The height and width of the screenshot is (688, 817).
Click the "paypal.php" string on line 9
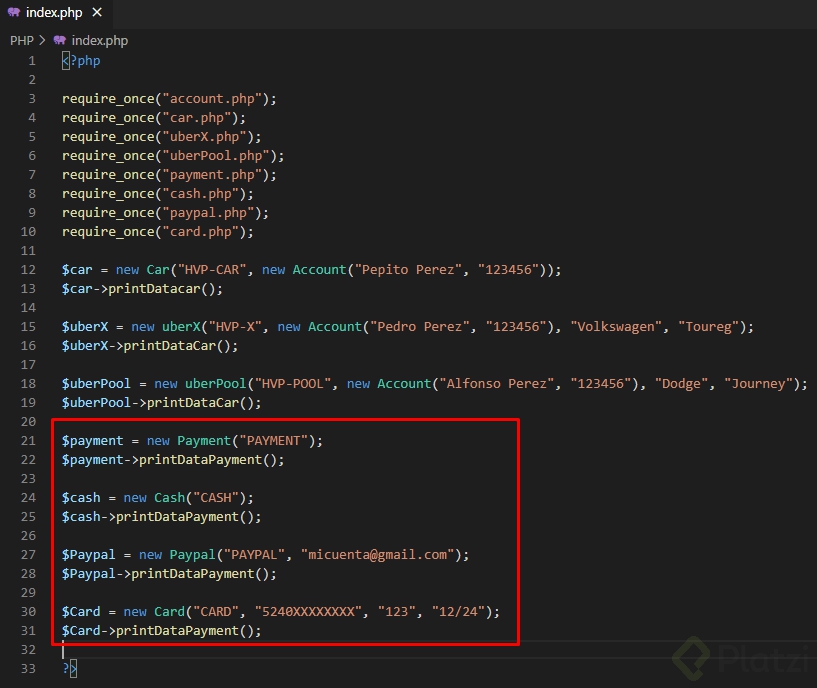click(208, 213)
